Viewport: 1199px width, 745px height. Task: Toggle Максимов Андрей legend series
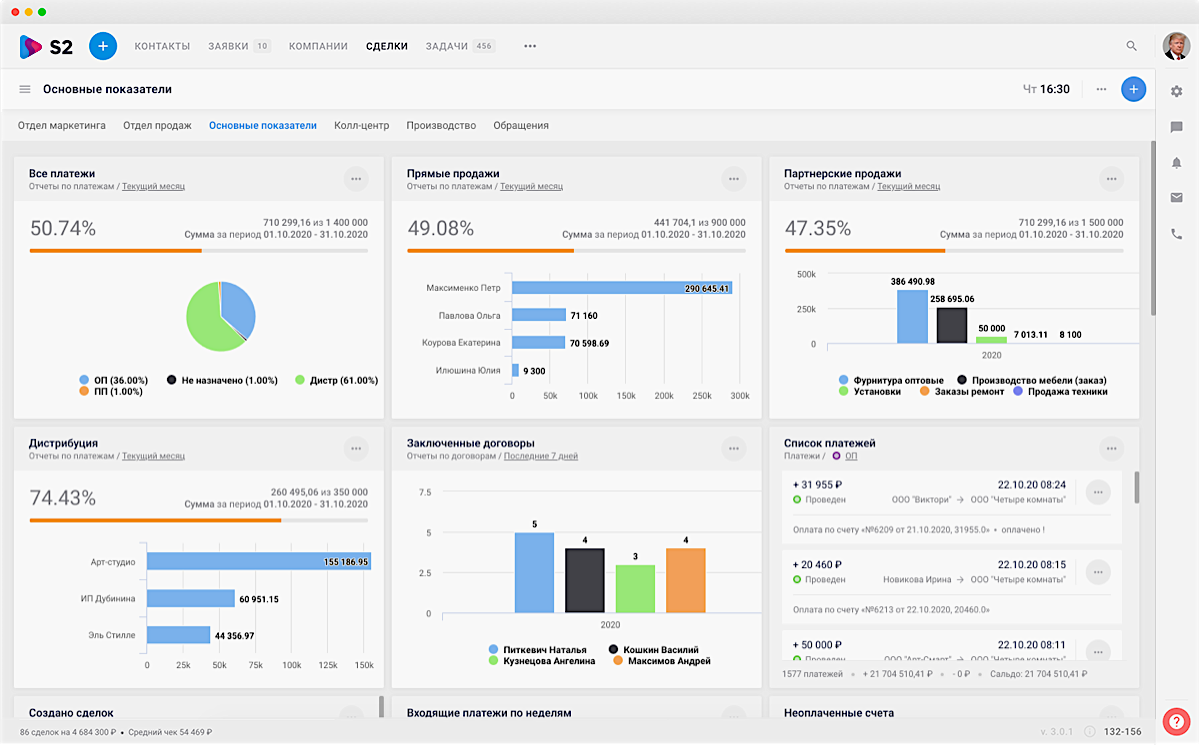point(662,661)
